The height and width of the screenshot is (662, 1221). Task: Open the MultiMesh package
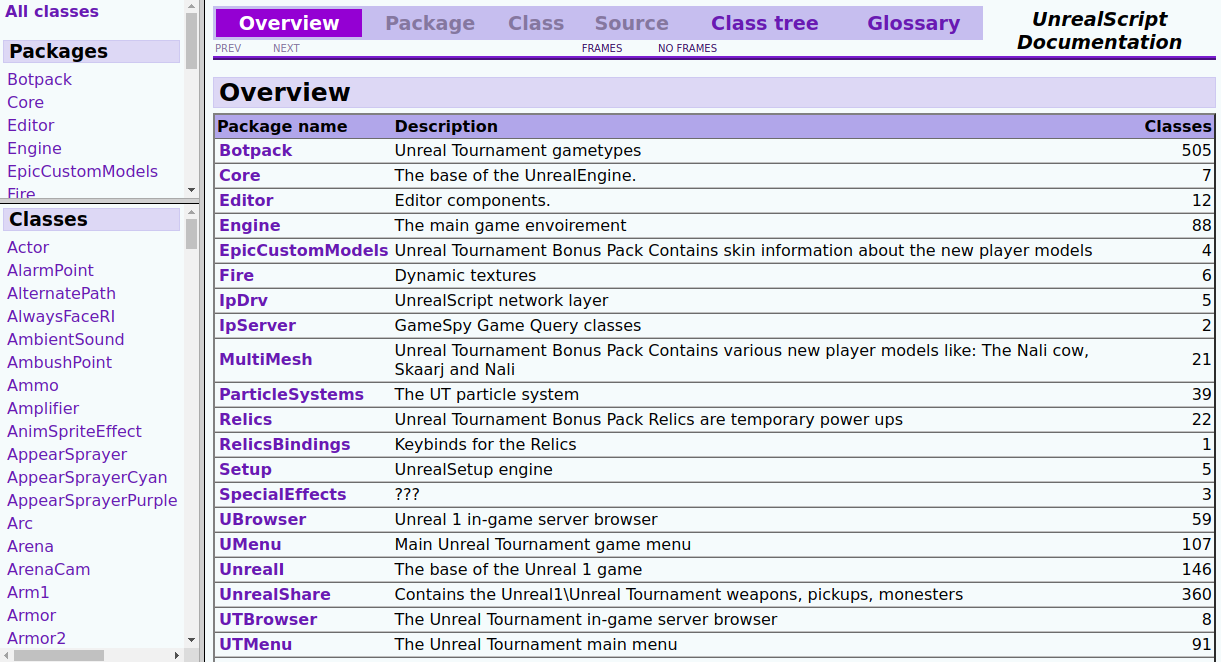(266, 360)
